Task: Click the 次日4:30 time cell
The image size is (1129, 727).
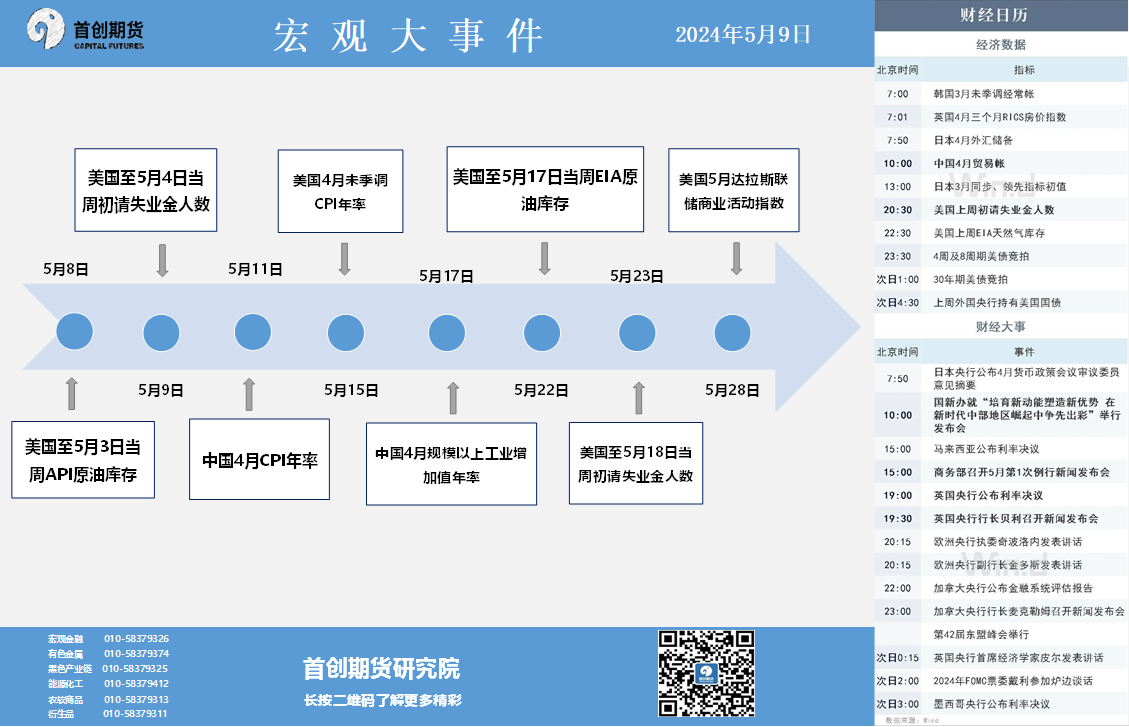Action: coord(897,302)
